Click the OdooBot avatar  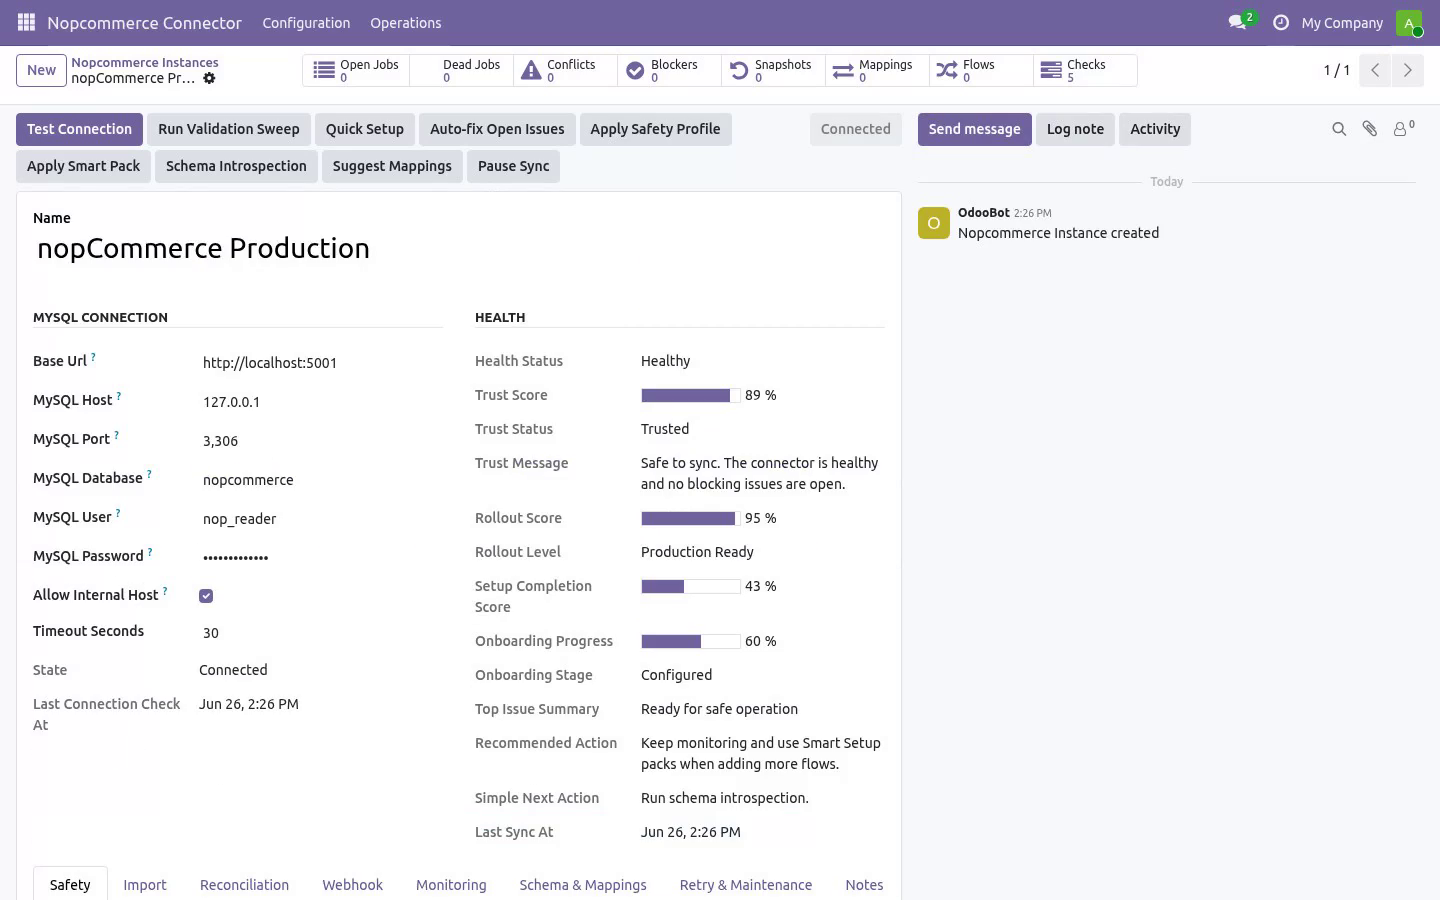coord(934,223)
